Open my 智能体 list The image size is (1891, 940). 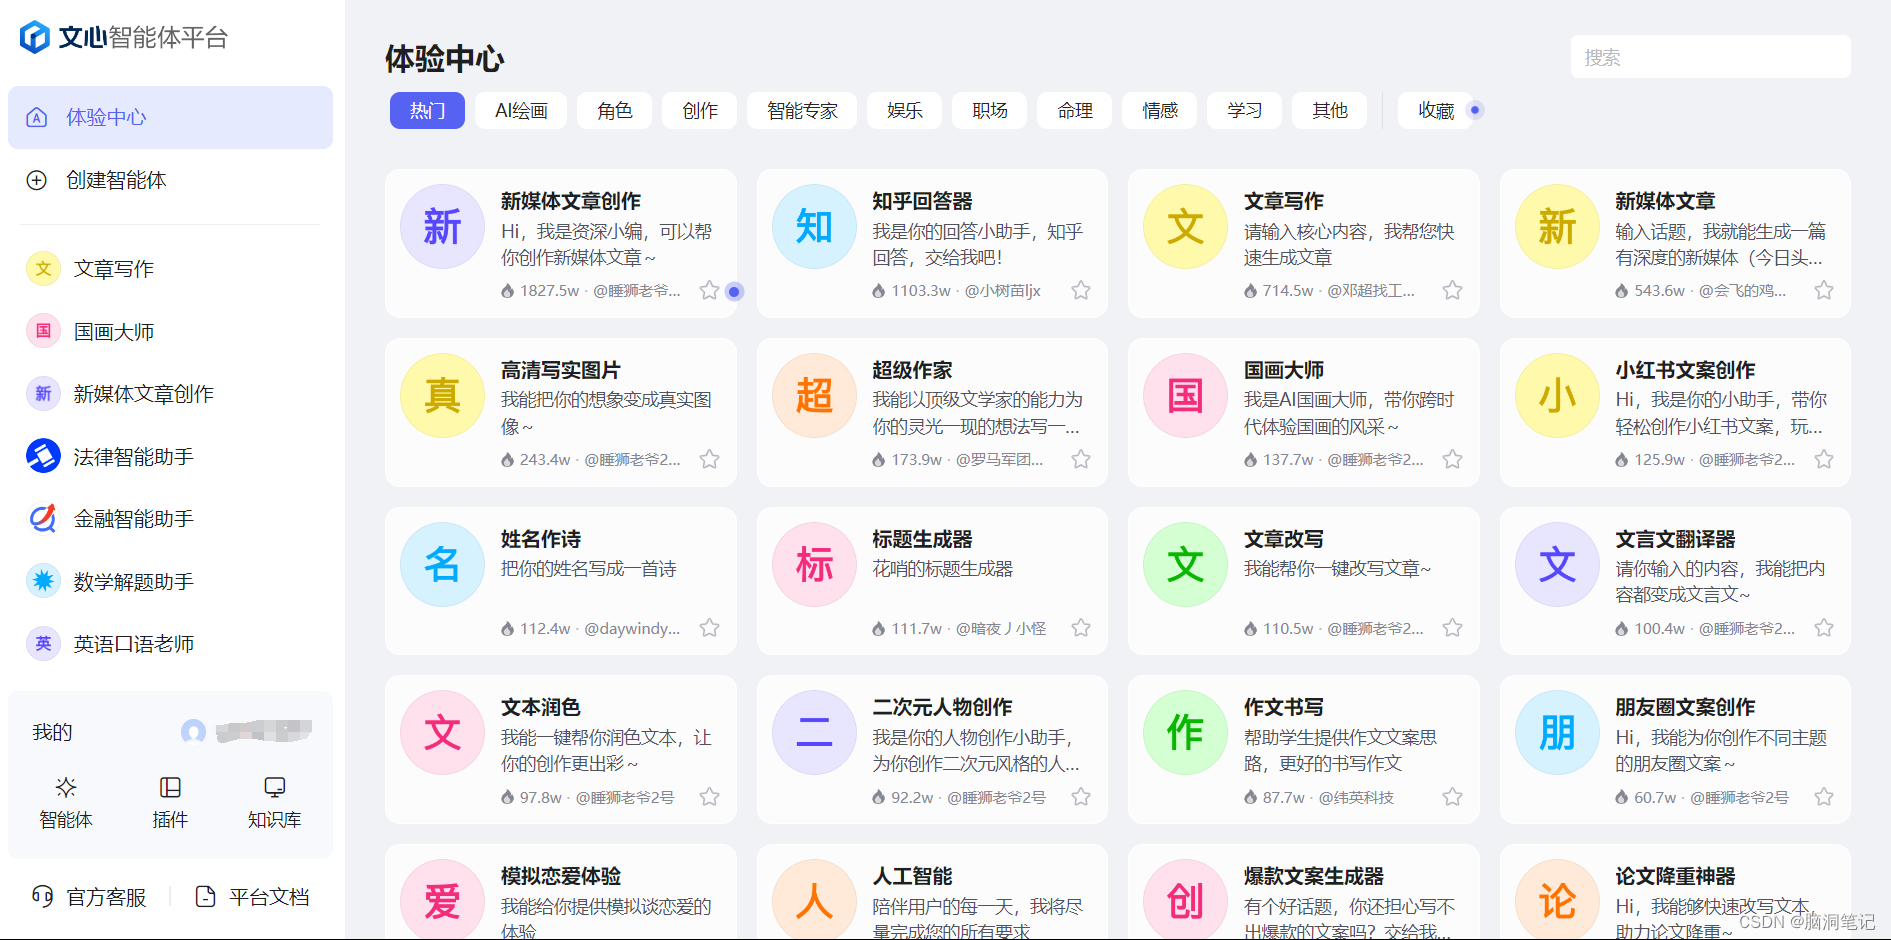[x=66, y=803]
